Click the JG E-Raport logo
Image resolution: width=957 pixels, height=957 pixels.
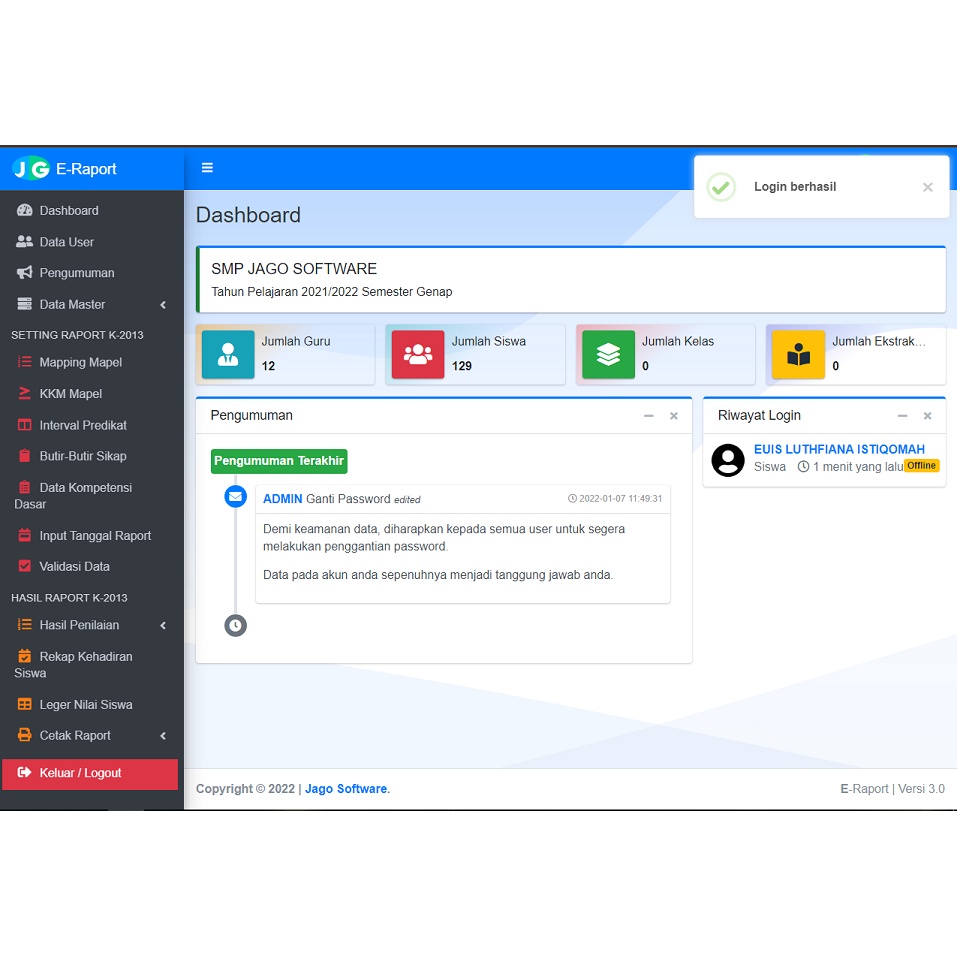[31, 168]
